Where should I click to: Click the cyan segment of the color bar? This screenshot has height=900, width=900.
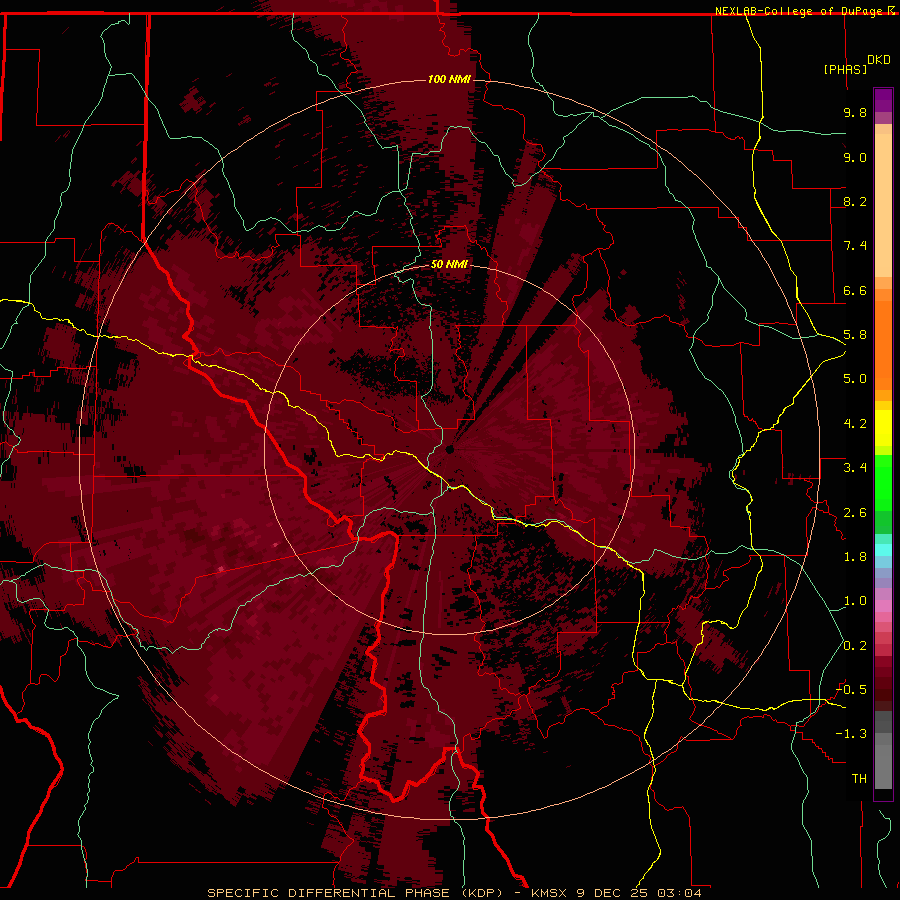pyautogui.click(x=883, y=550)
